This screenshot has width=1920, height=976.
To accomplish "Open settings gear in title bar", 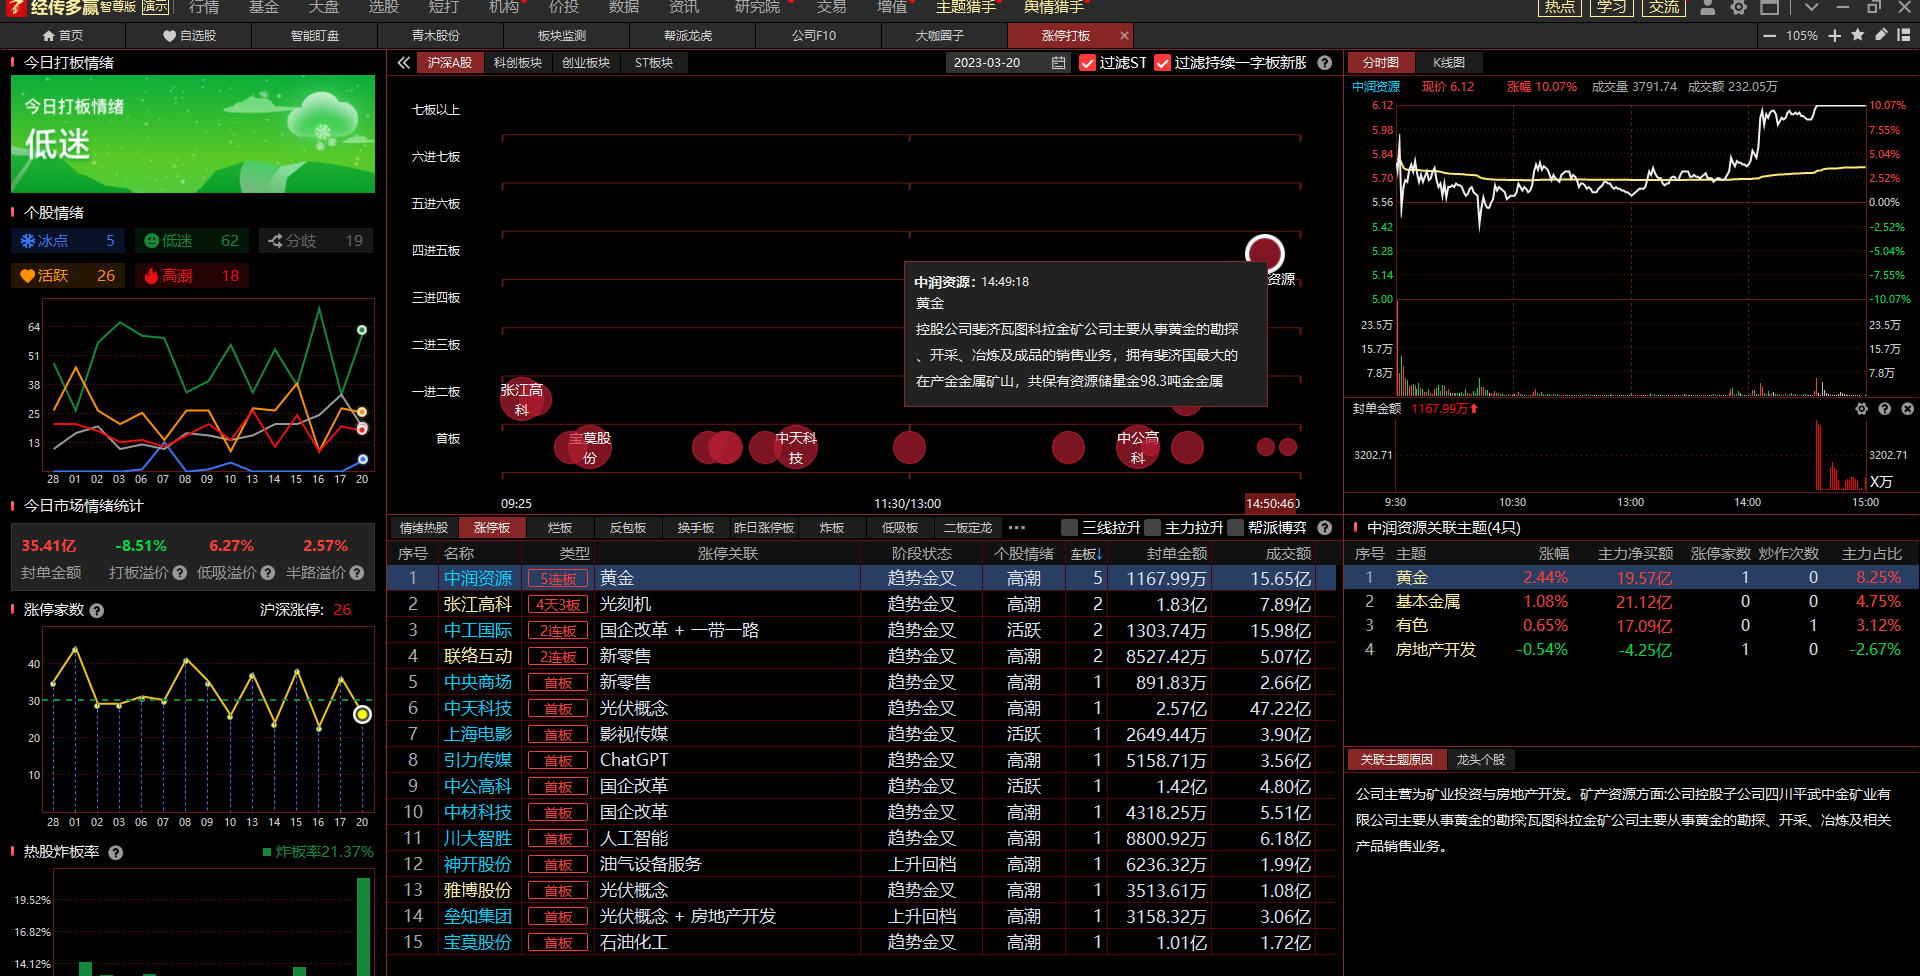I will (x=1739, y=8).
